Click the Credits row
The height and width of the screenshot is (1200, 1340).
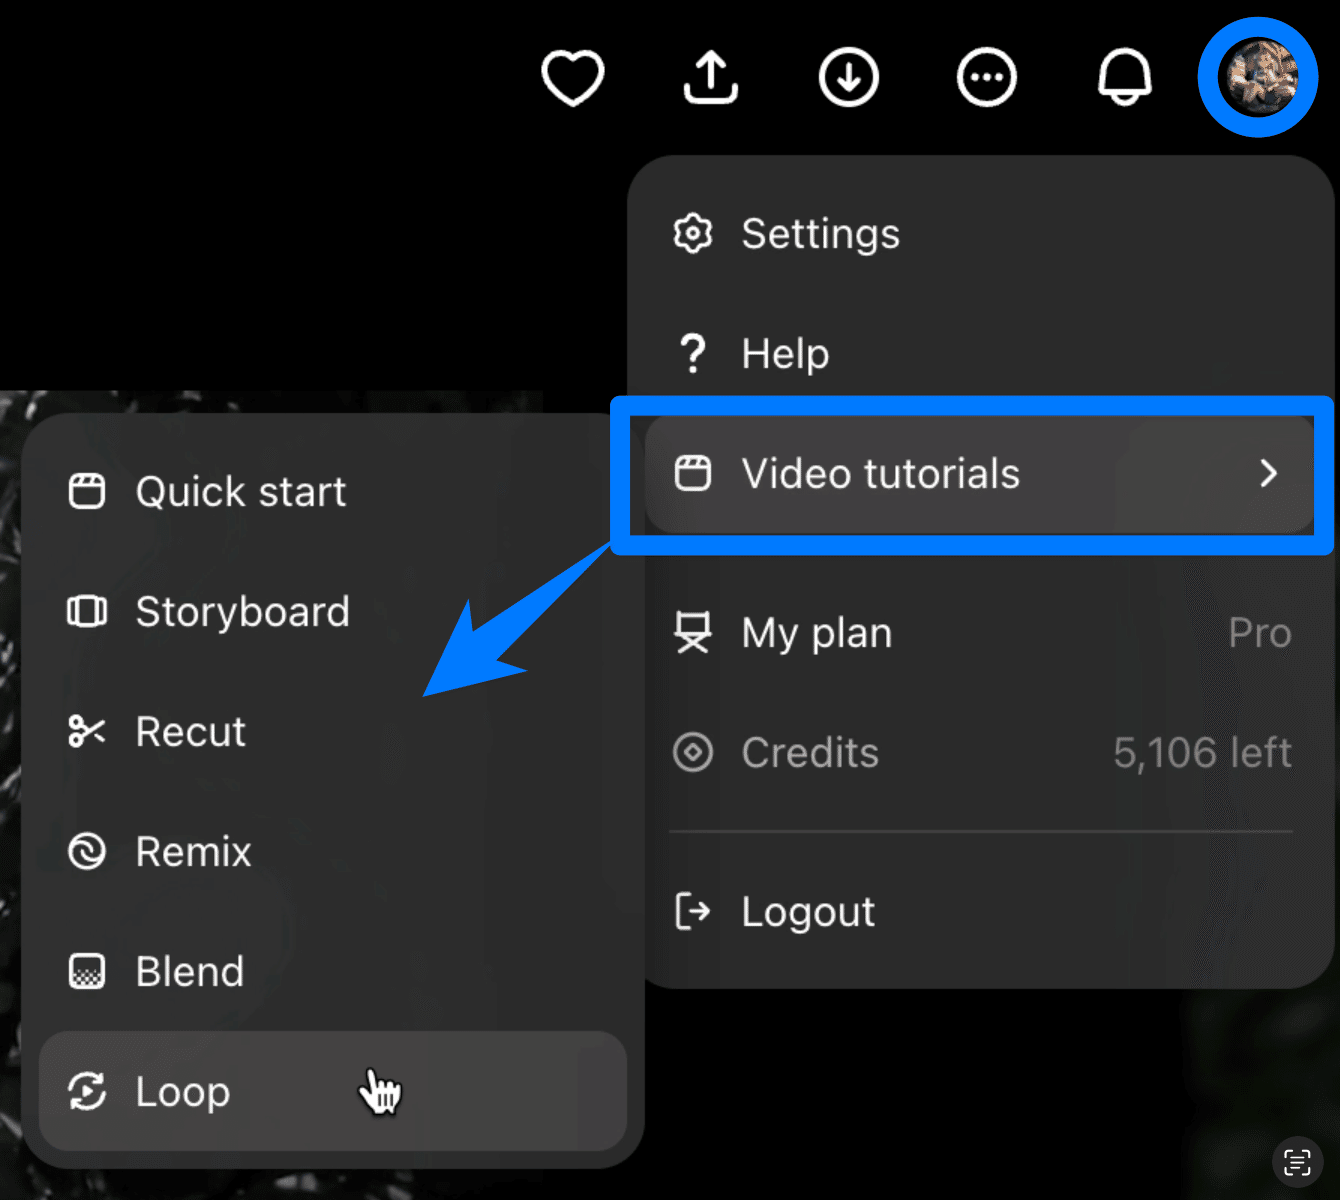pos(810,753)
